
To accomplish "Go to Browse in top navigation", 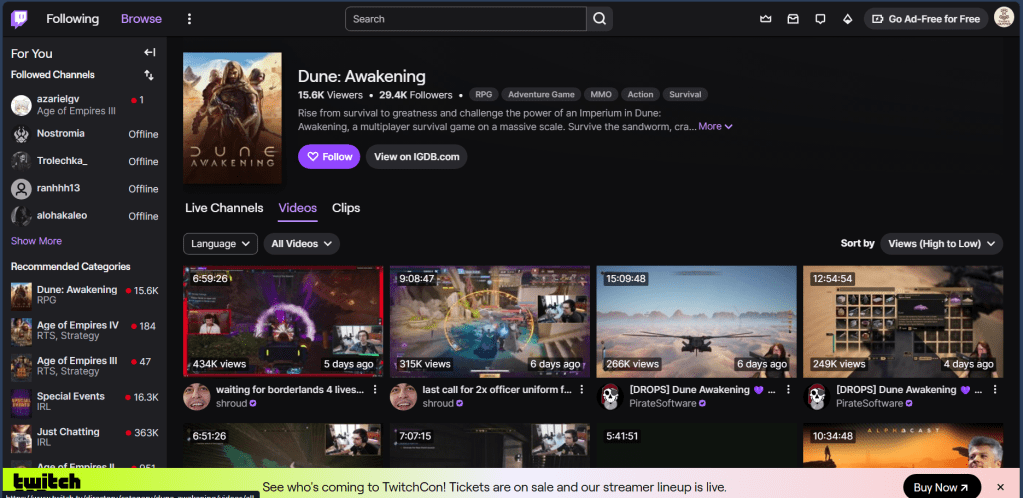I will click(141, 19).
